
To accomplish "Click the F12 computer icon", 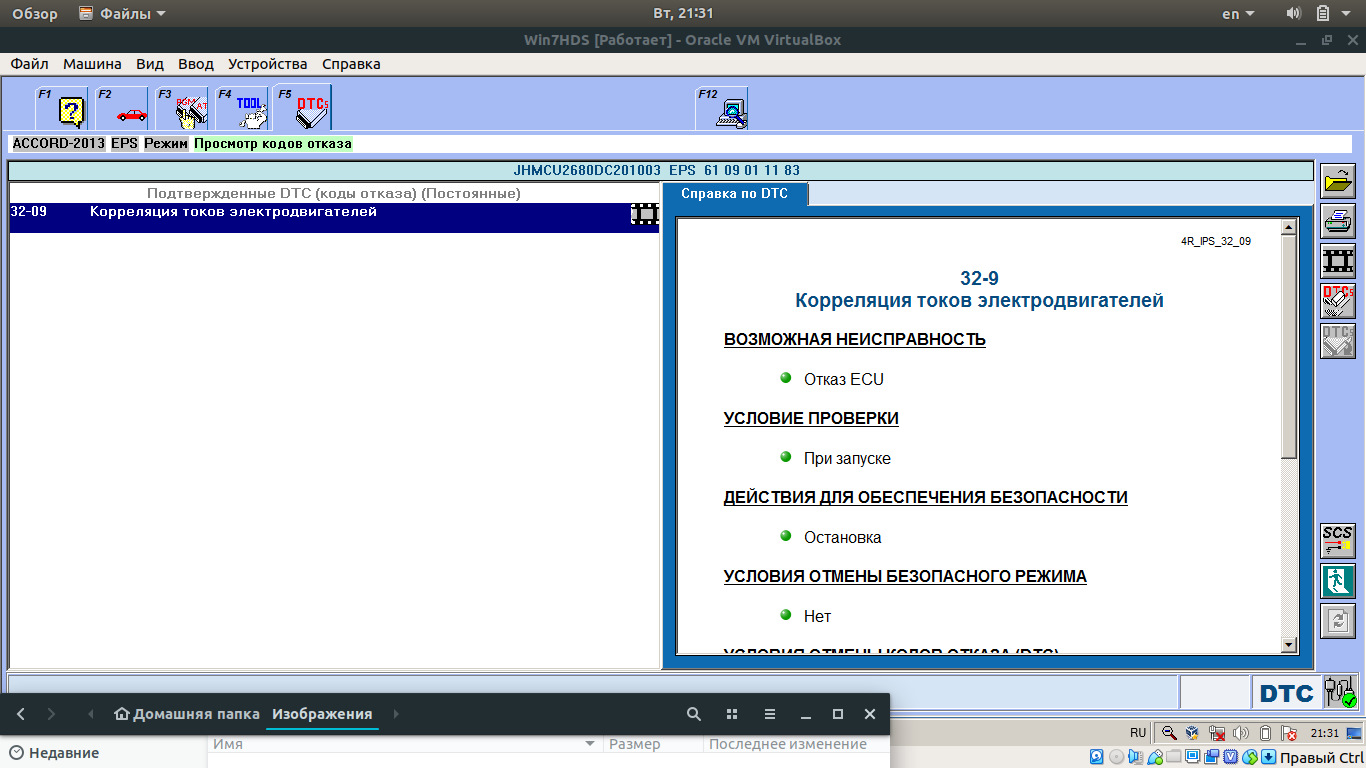I will pyautogui.click(x=722, y=108).
